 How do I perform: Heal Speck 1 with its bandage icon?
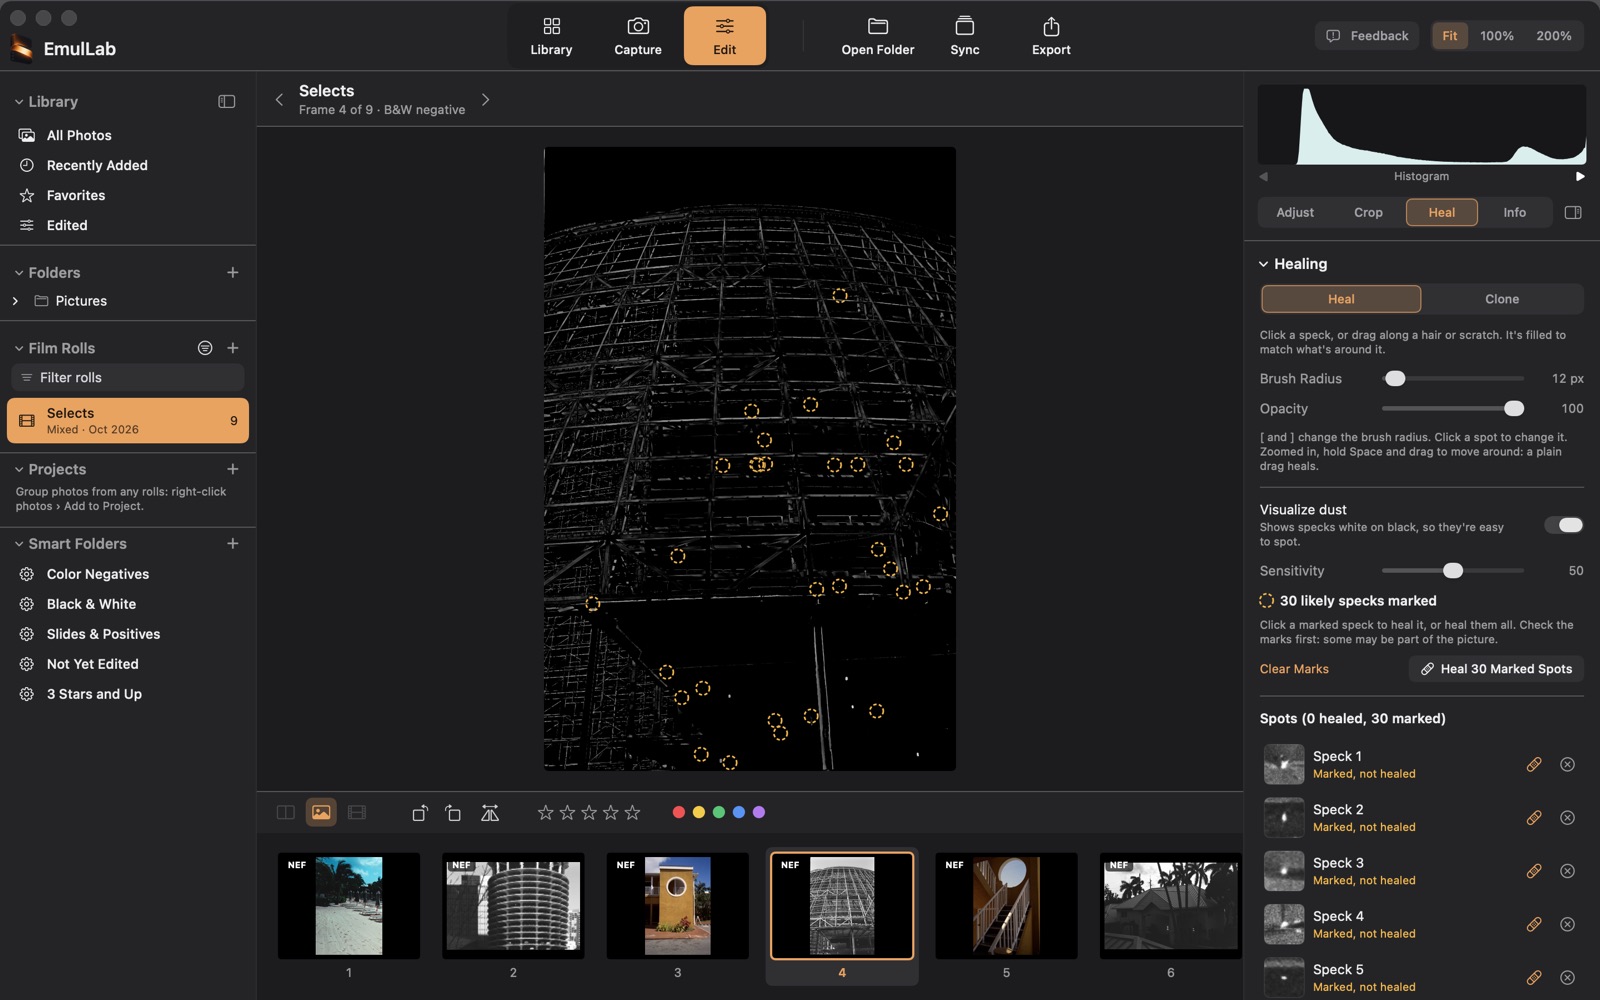click(1534, 765)
